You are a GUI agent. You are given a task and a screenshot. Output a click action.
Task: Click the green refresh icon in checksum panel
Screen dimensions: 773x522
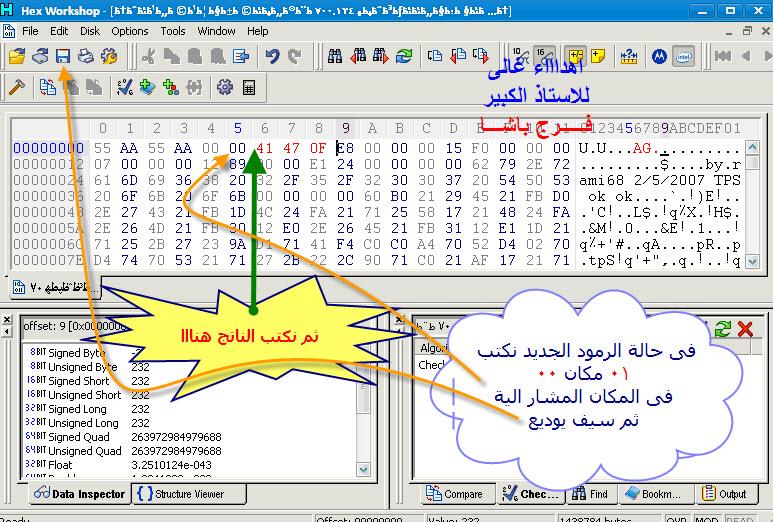click(x=723, y=329)
